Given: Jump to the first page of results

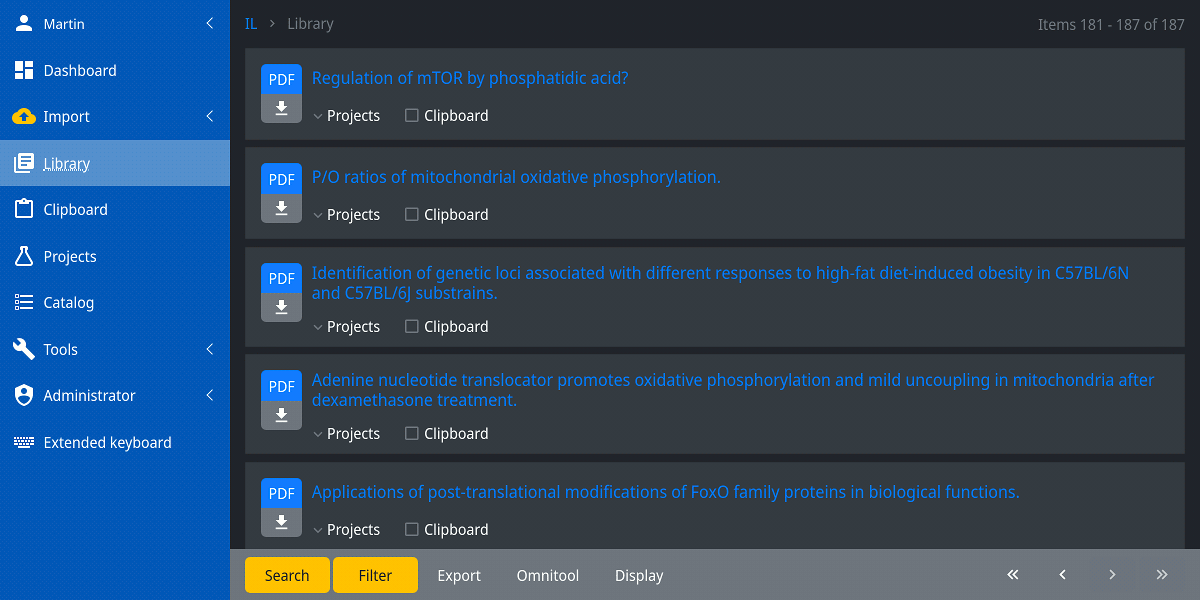Looking at the screenshot, I should click(1012, 575).
